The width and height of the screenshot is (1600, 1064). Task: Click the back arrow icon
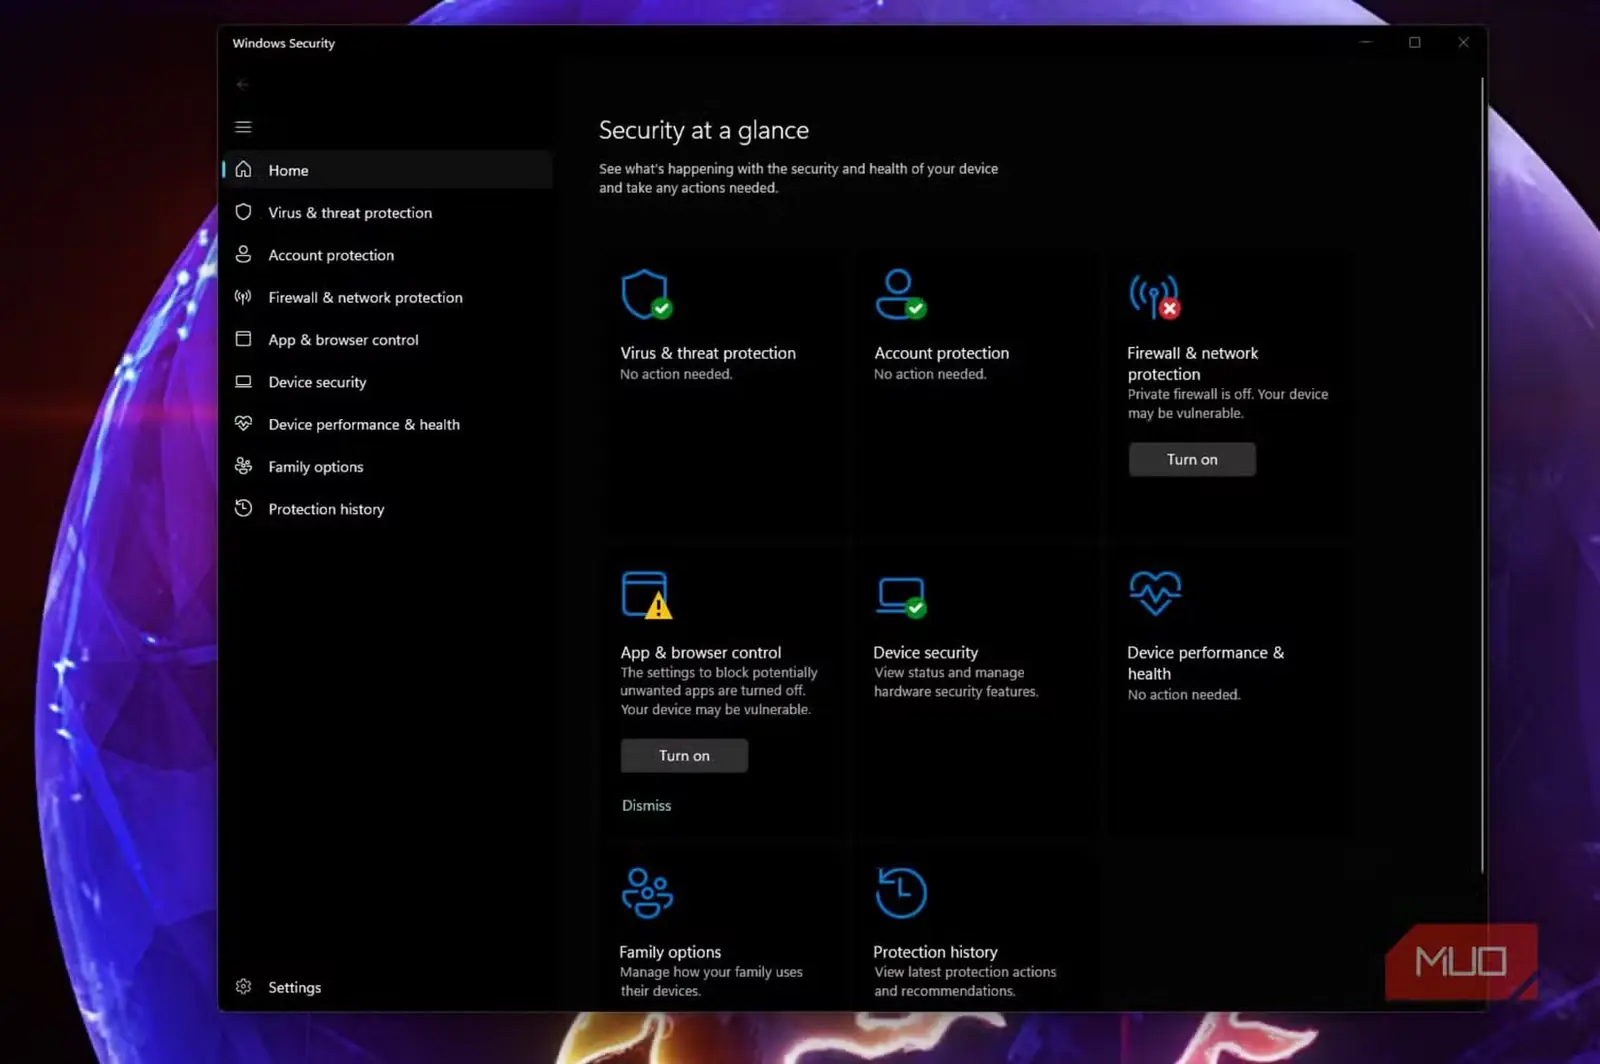[242, 85]
